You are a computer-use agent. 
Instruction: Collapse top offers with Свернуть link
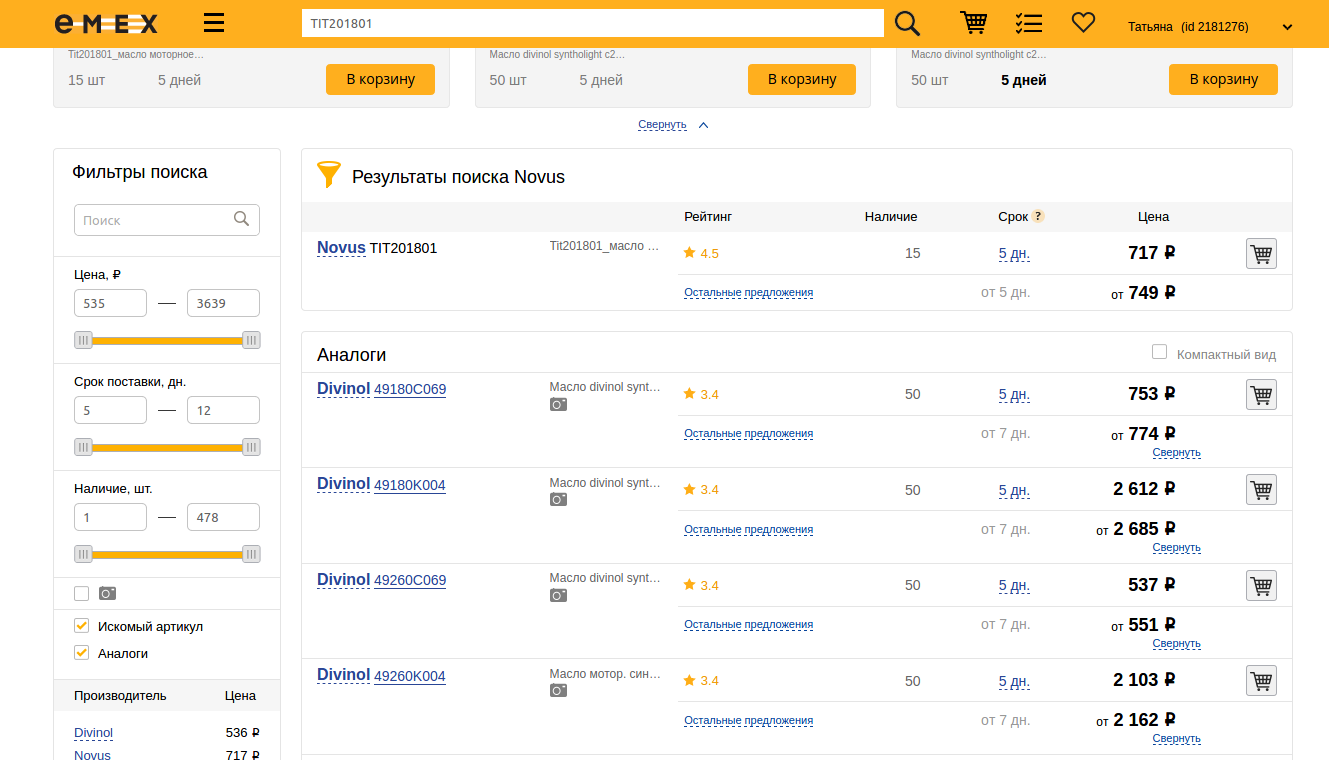(662, 125)
